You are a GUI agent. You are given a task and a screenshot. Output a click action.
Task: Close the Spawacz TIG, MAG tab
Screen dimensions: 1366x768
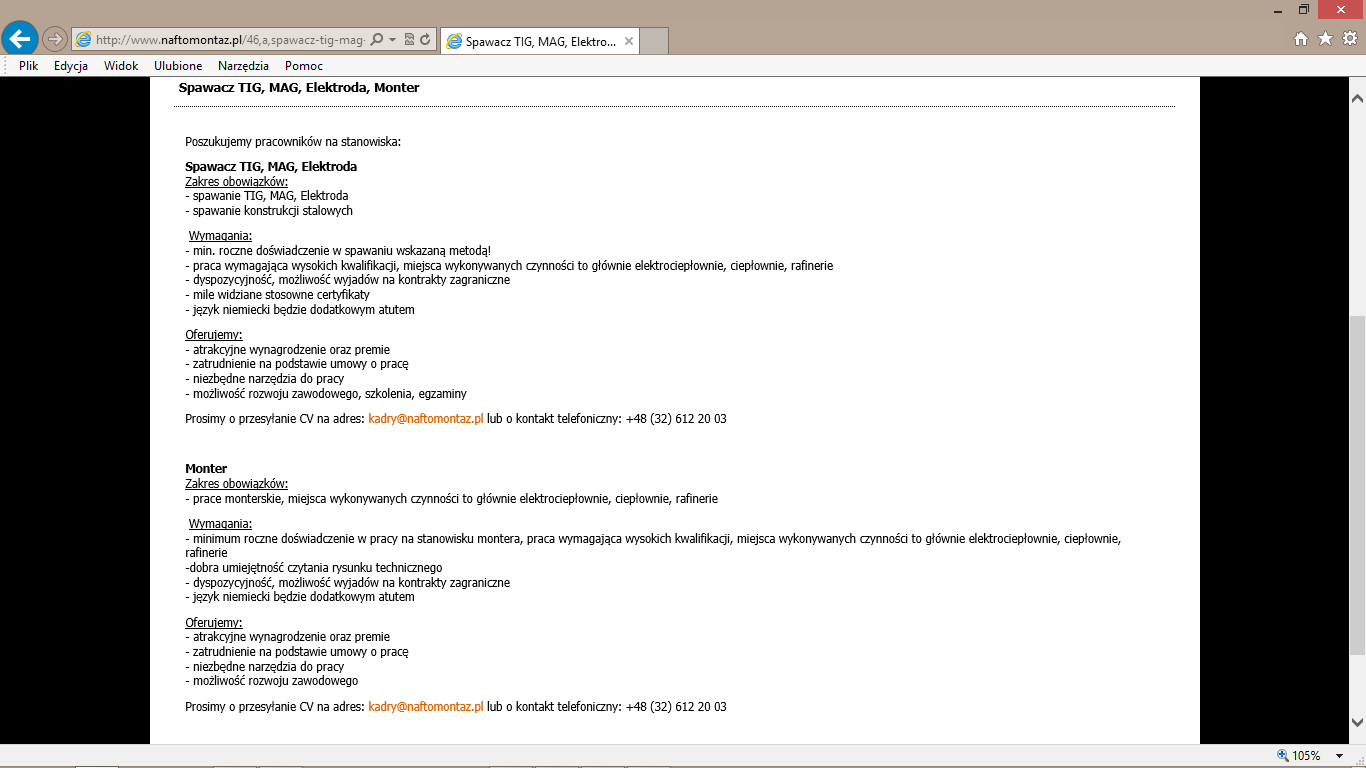(629, 41)
